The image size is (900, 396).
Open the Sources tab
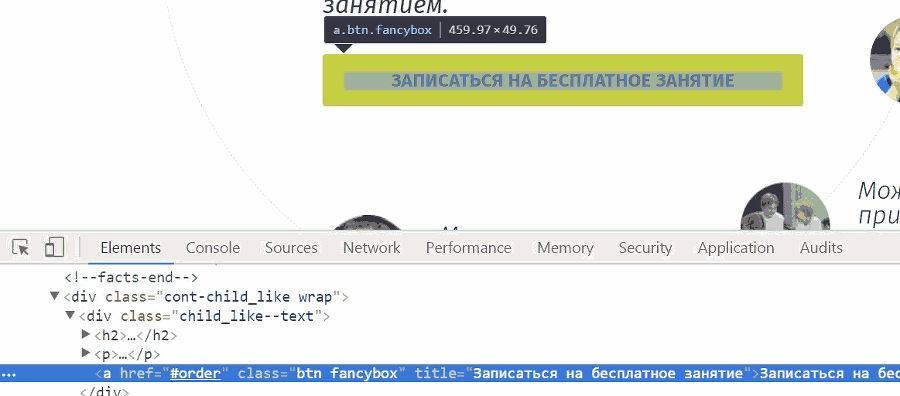291,248
